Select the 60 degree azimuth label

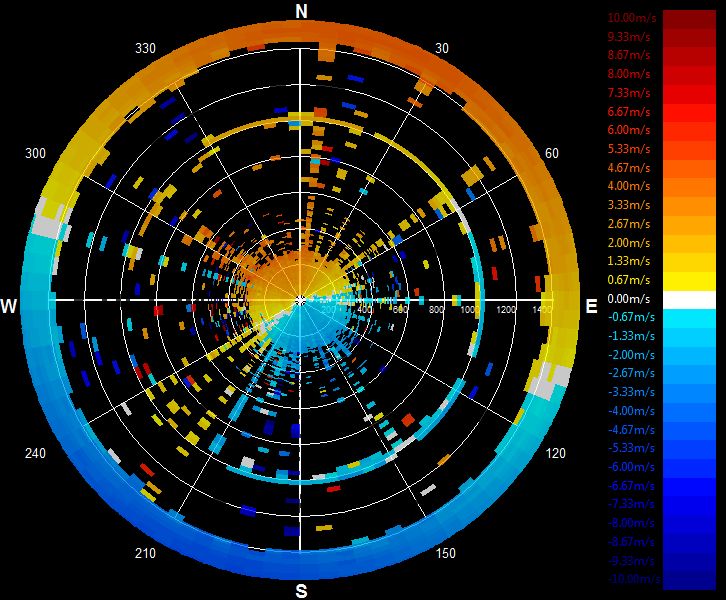[x=551, y=153]
